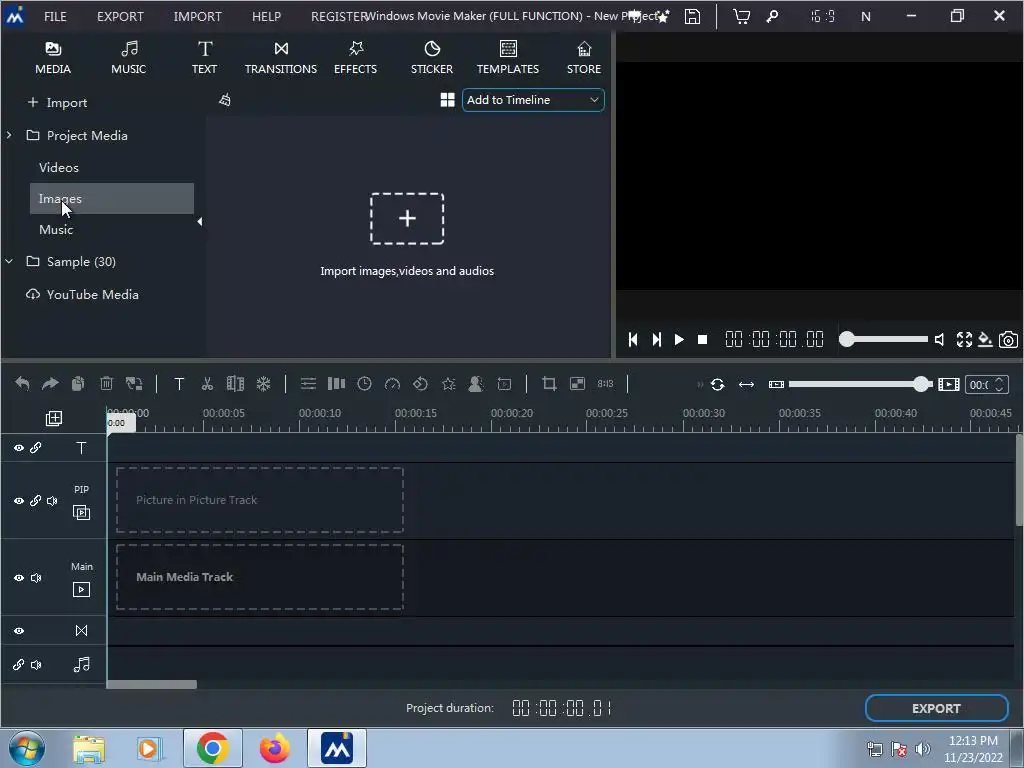This screenshot has height=768, width=1024.
Task: Select the Images category
Action: click(112, 199)
